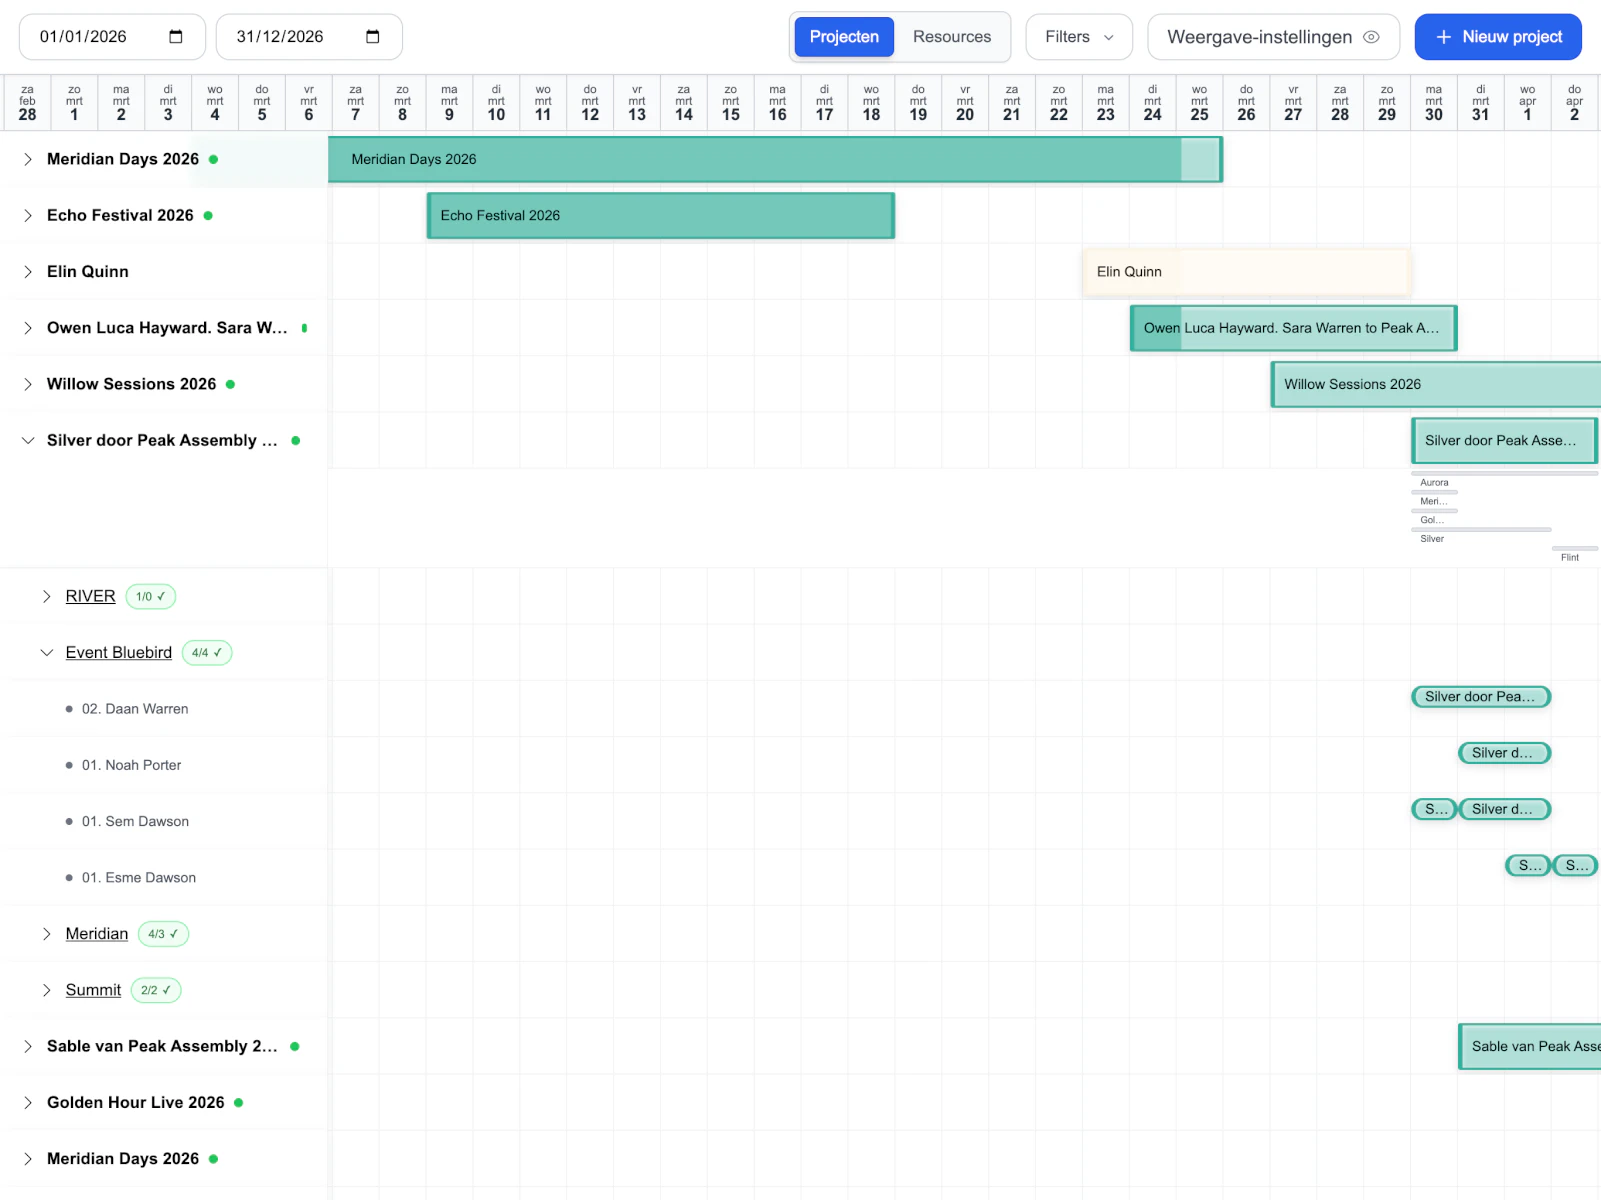Click the Meridian 4/3 checkmark badge
The width and height of the screenshot is (1601, 1200).
(163, 934)
